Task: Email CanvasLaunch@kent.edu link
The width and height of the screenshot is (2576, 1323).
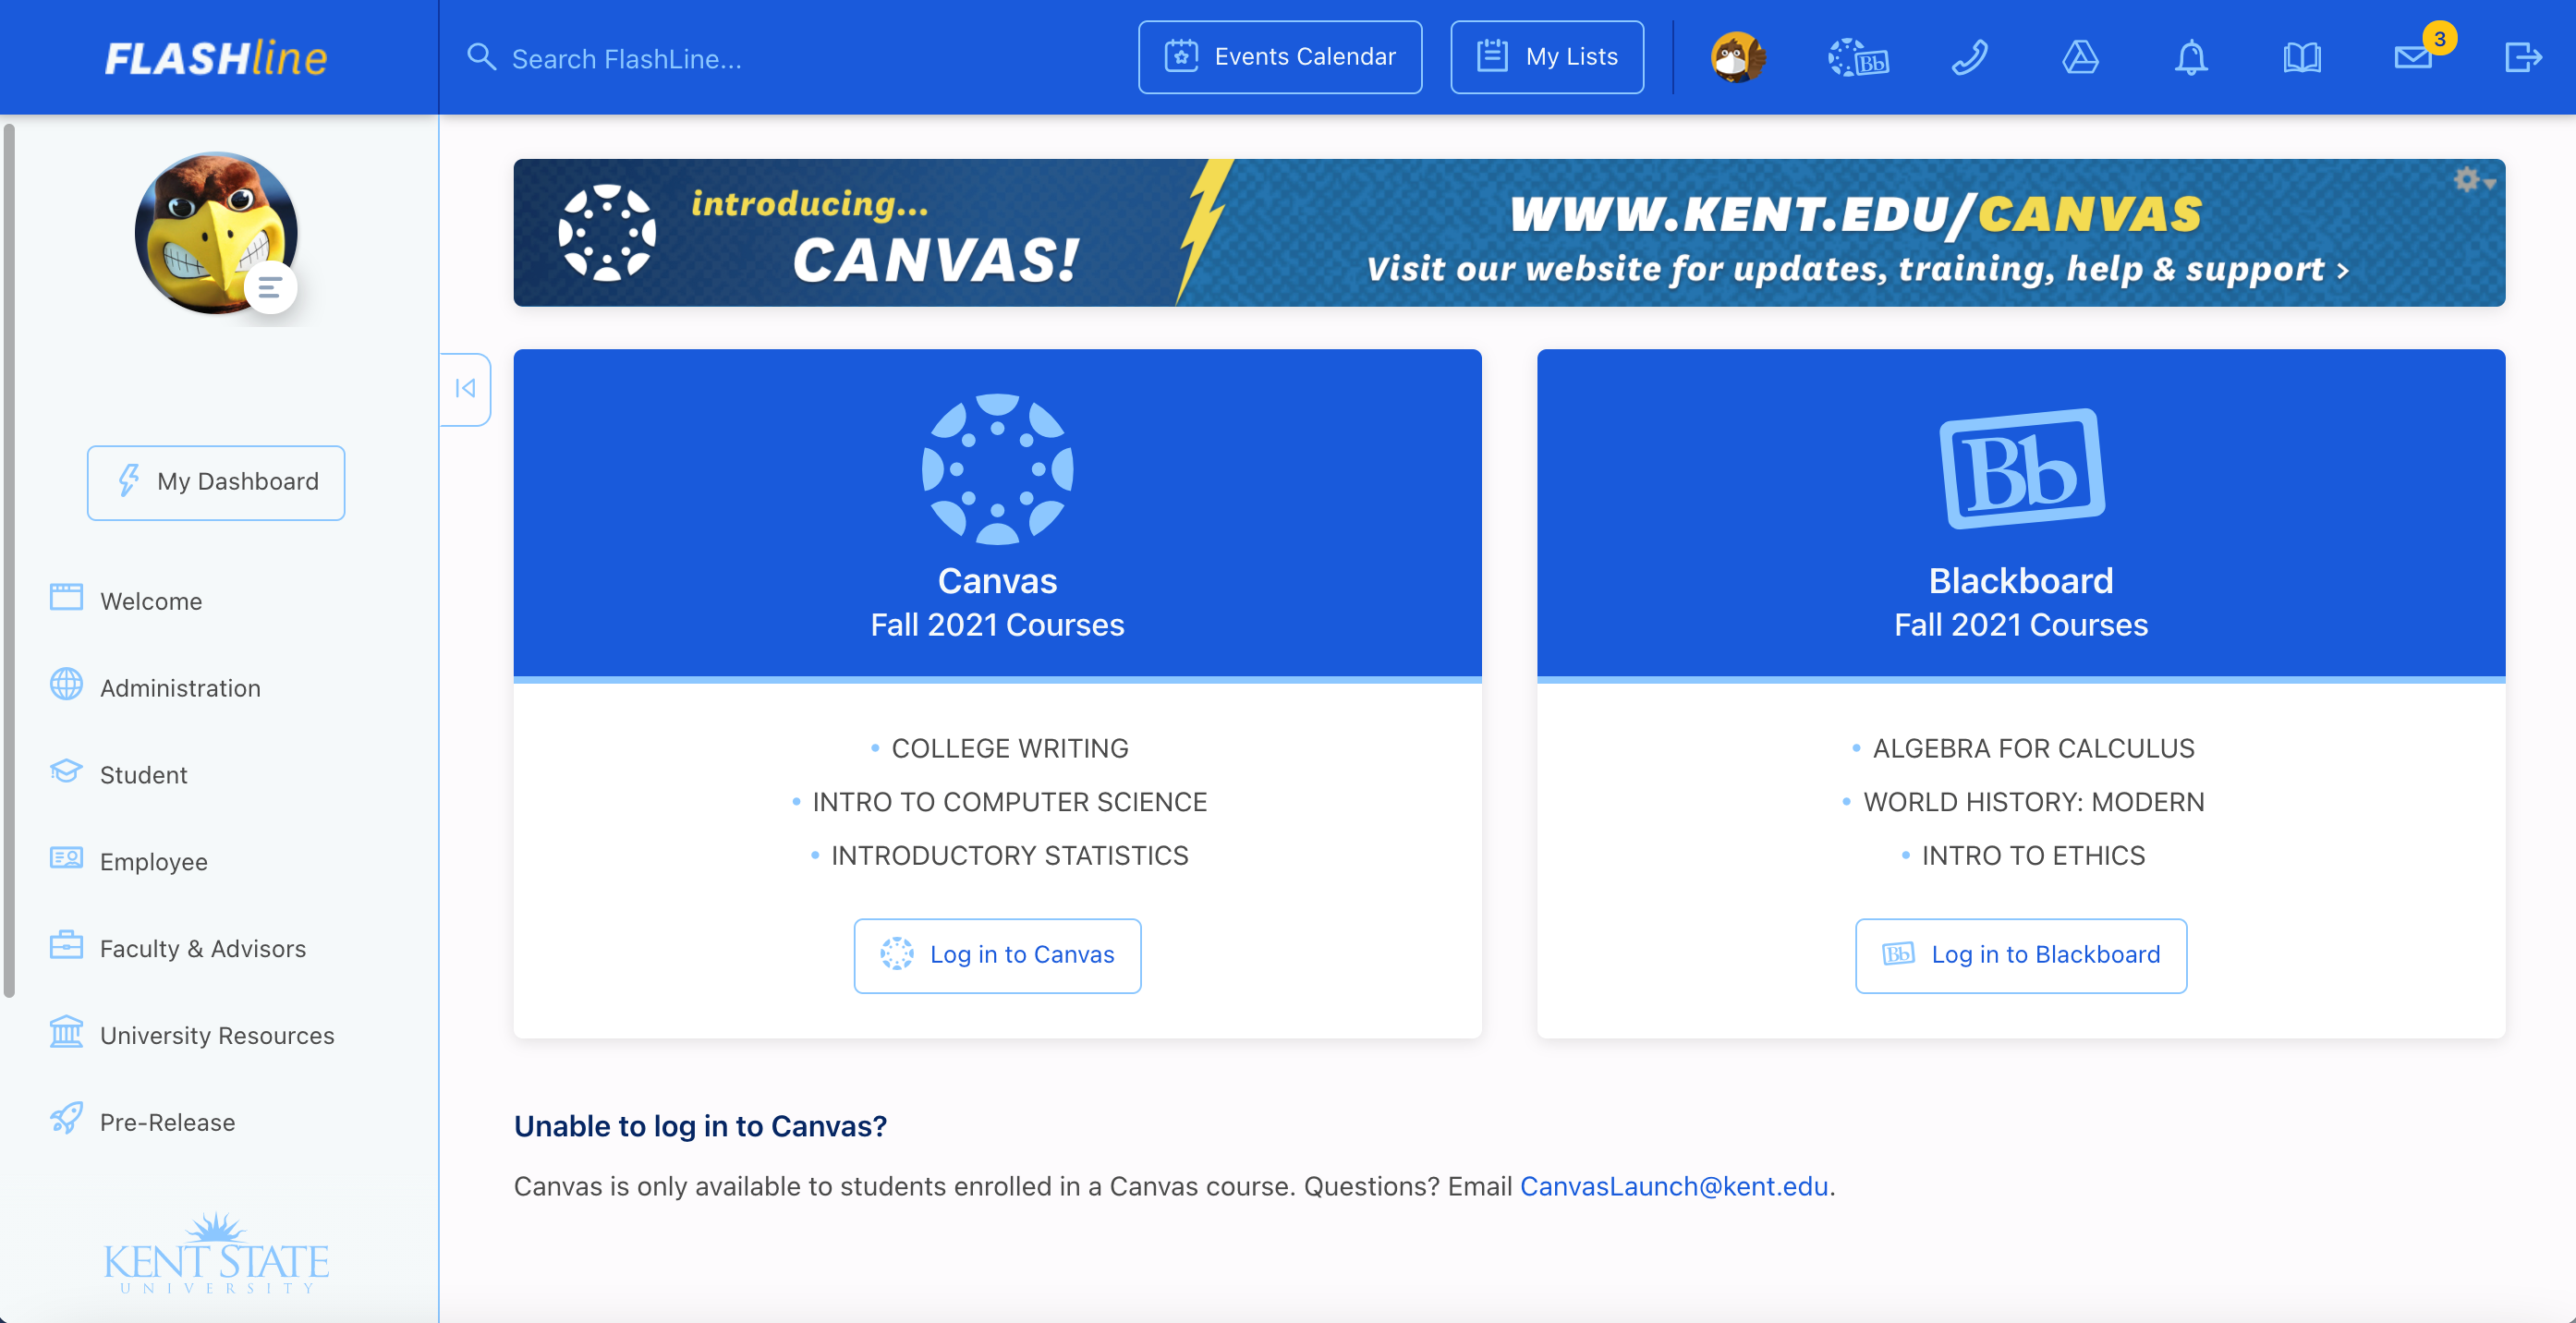Action: (x=1674, y=1186)
